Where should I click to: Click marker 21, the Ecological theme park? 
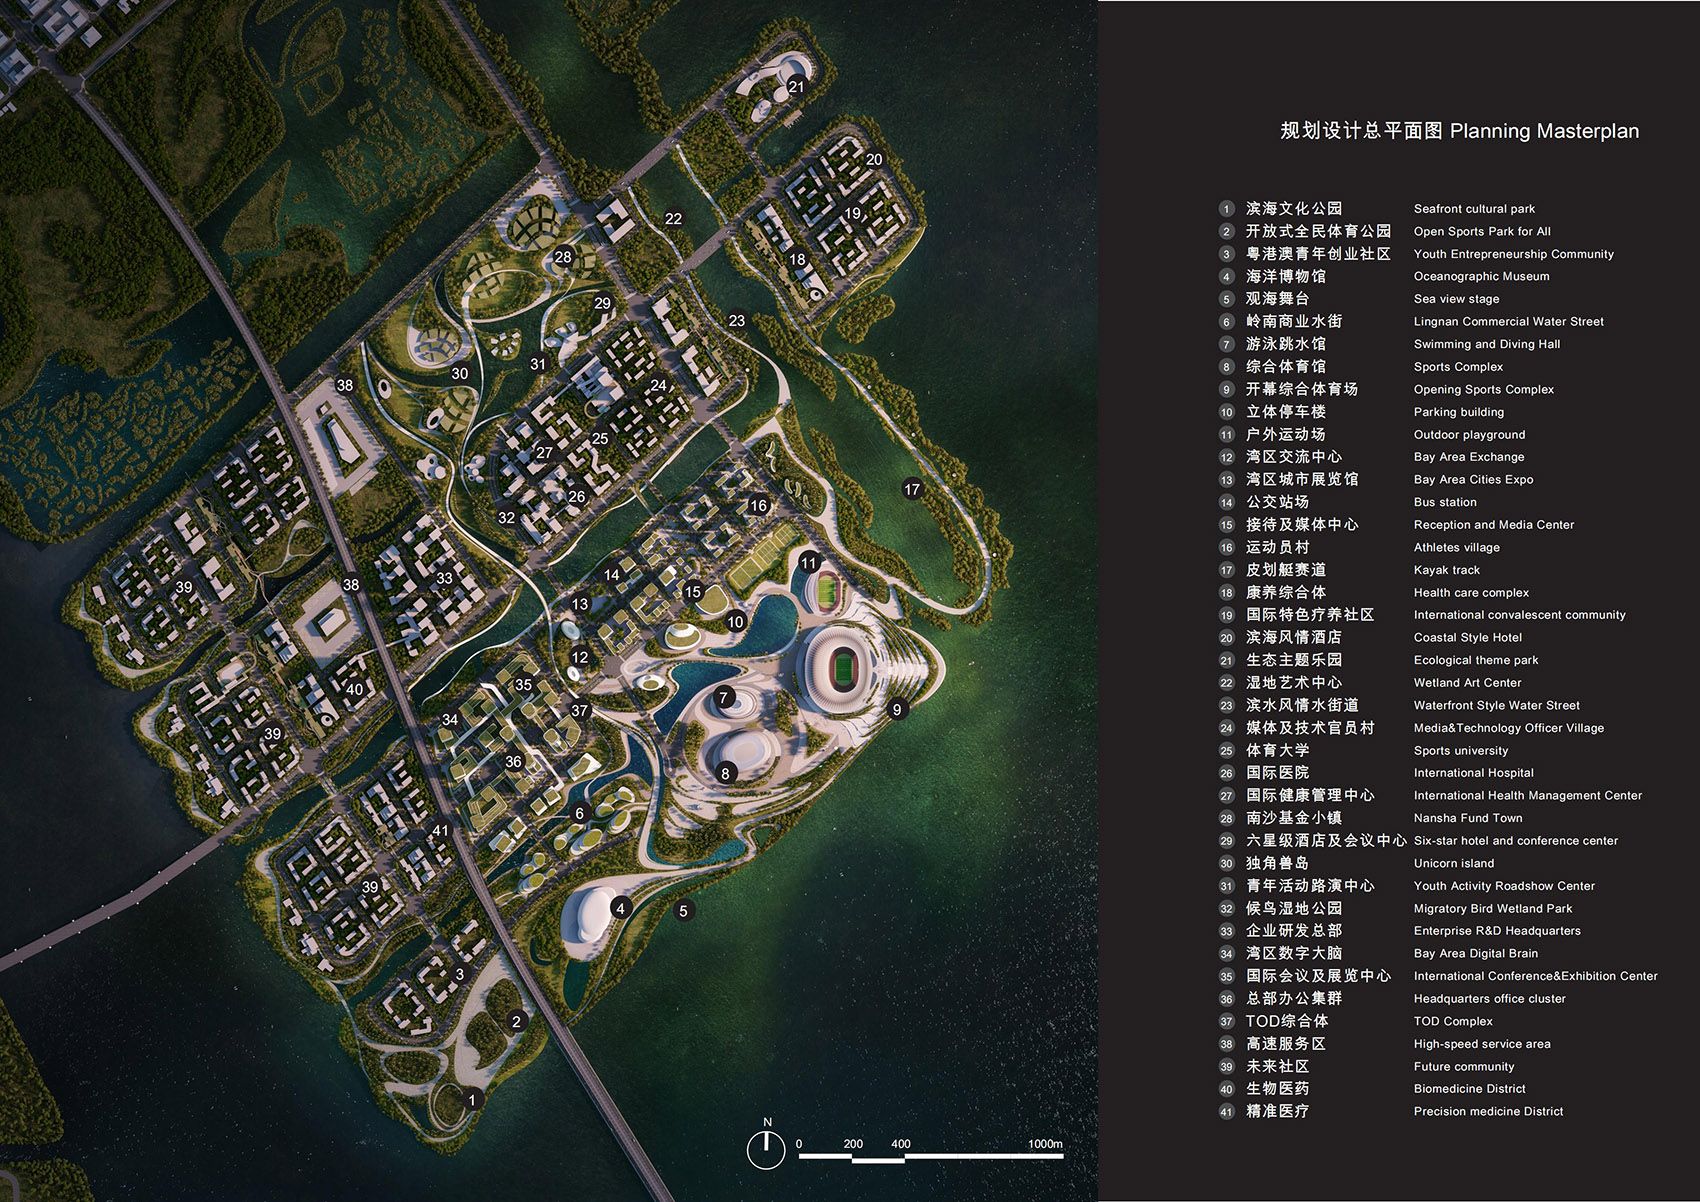796,87
